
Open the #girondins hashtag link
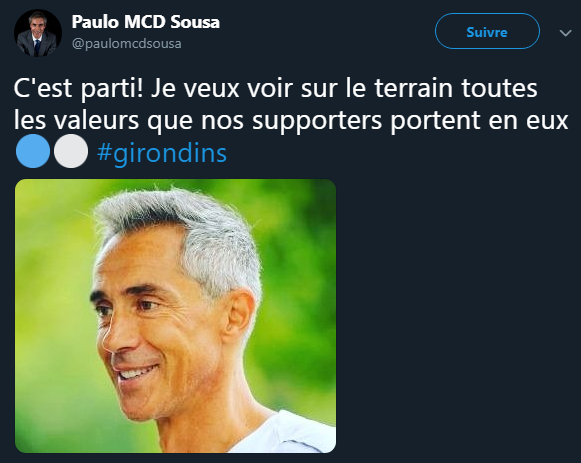click(x=162, y=153)
